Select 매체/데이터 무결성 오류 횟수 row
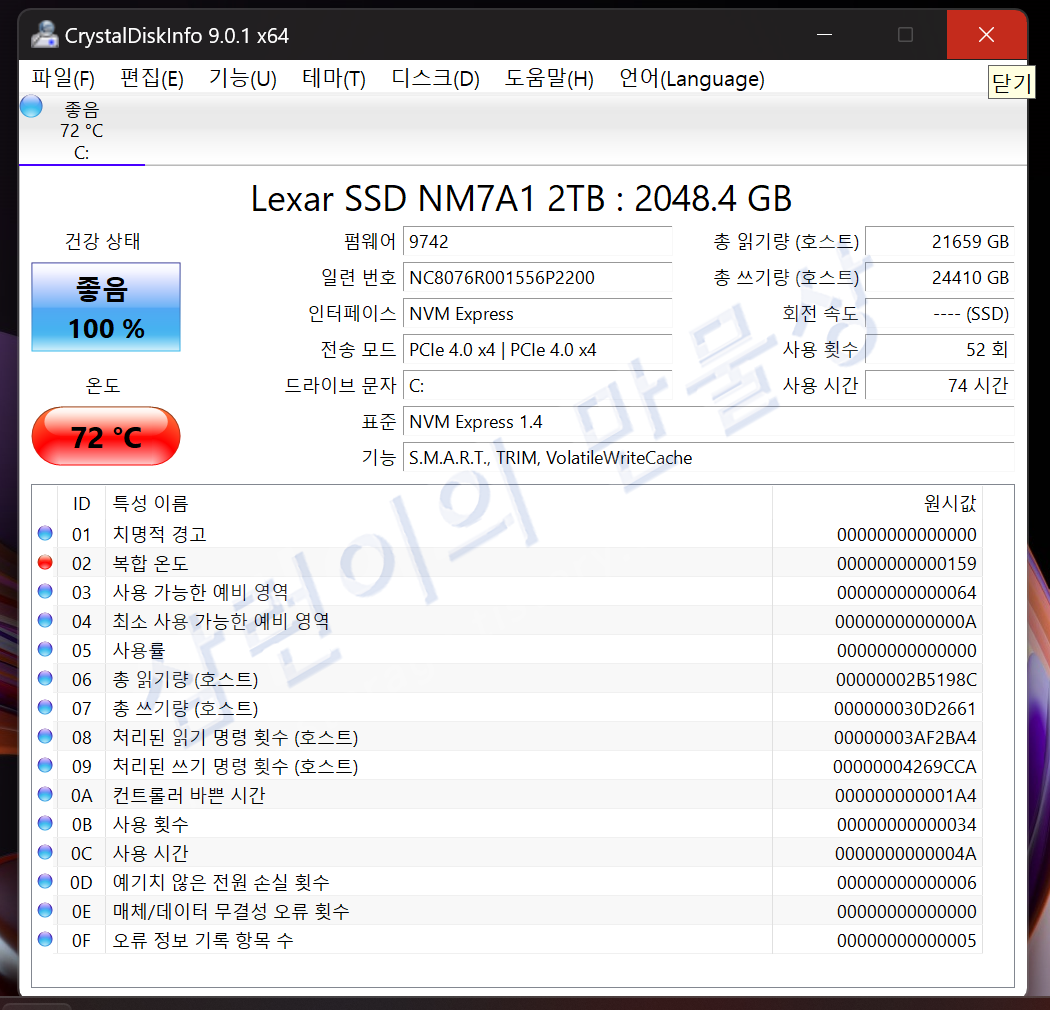 click(x=508, y=911)
